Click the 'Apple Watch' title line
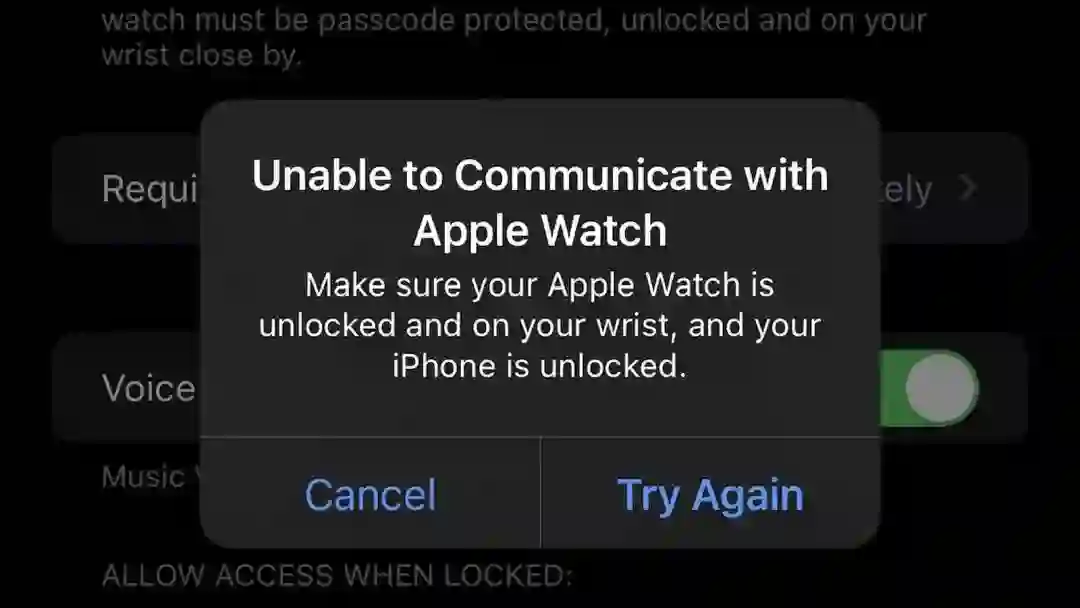Viewport: 1080px width, 608px height. [540, 230]
